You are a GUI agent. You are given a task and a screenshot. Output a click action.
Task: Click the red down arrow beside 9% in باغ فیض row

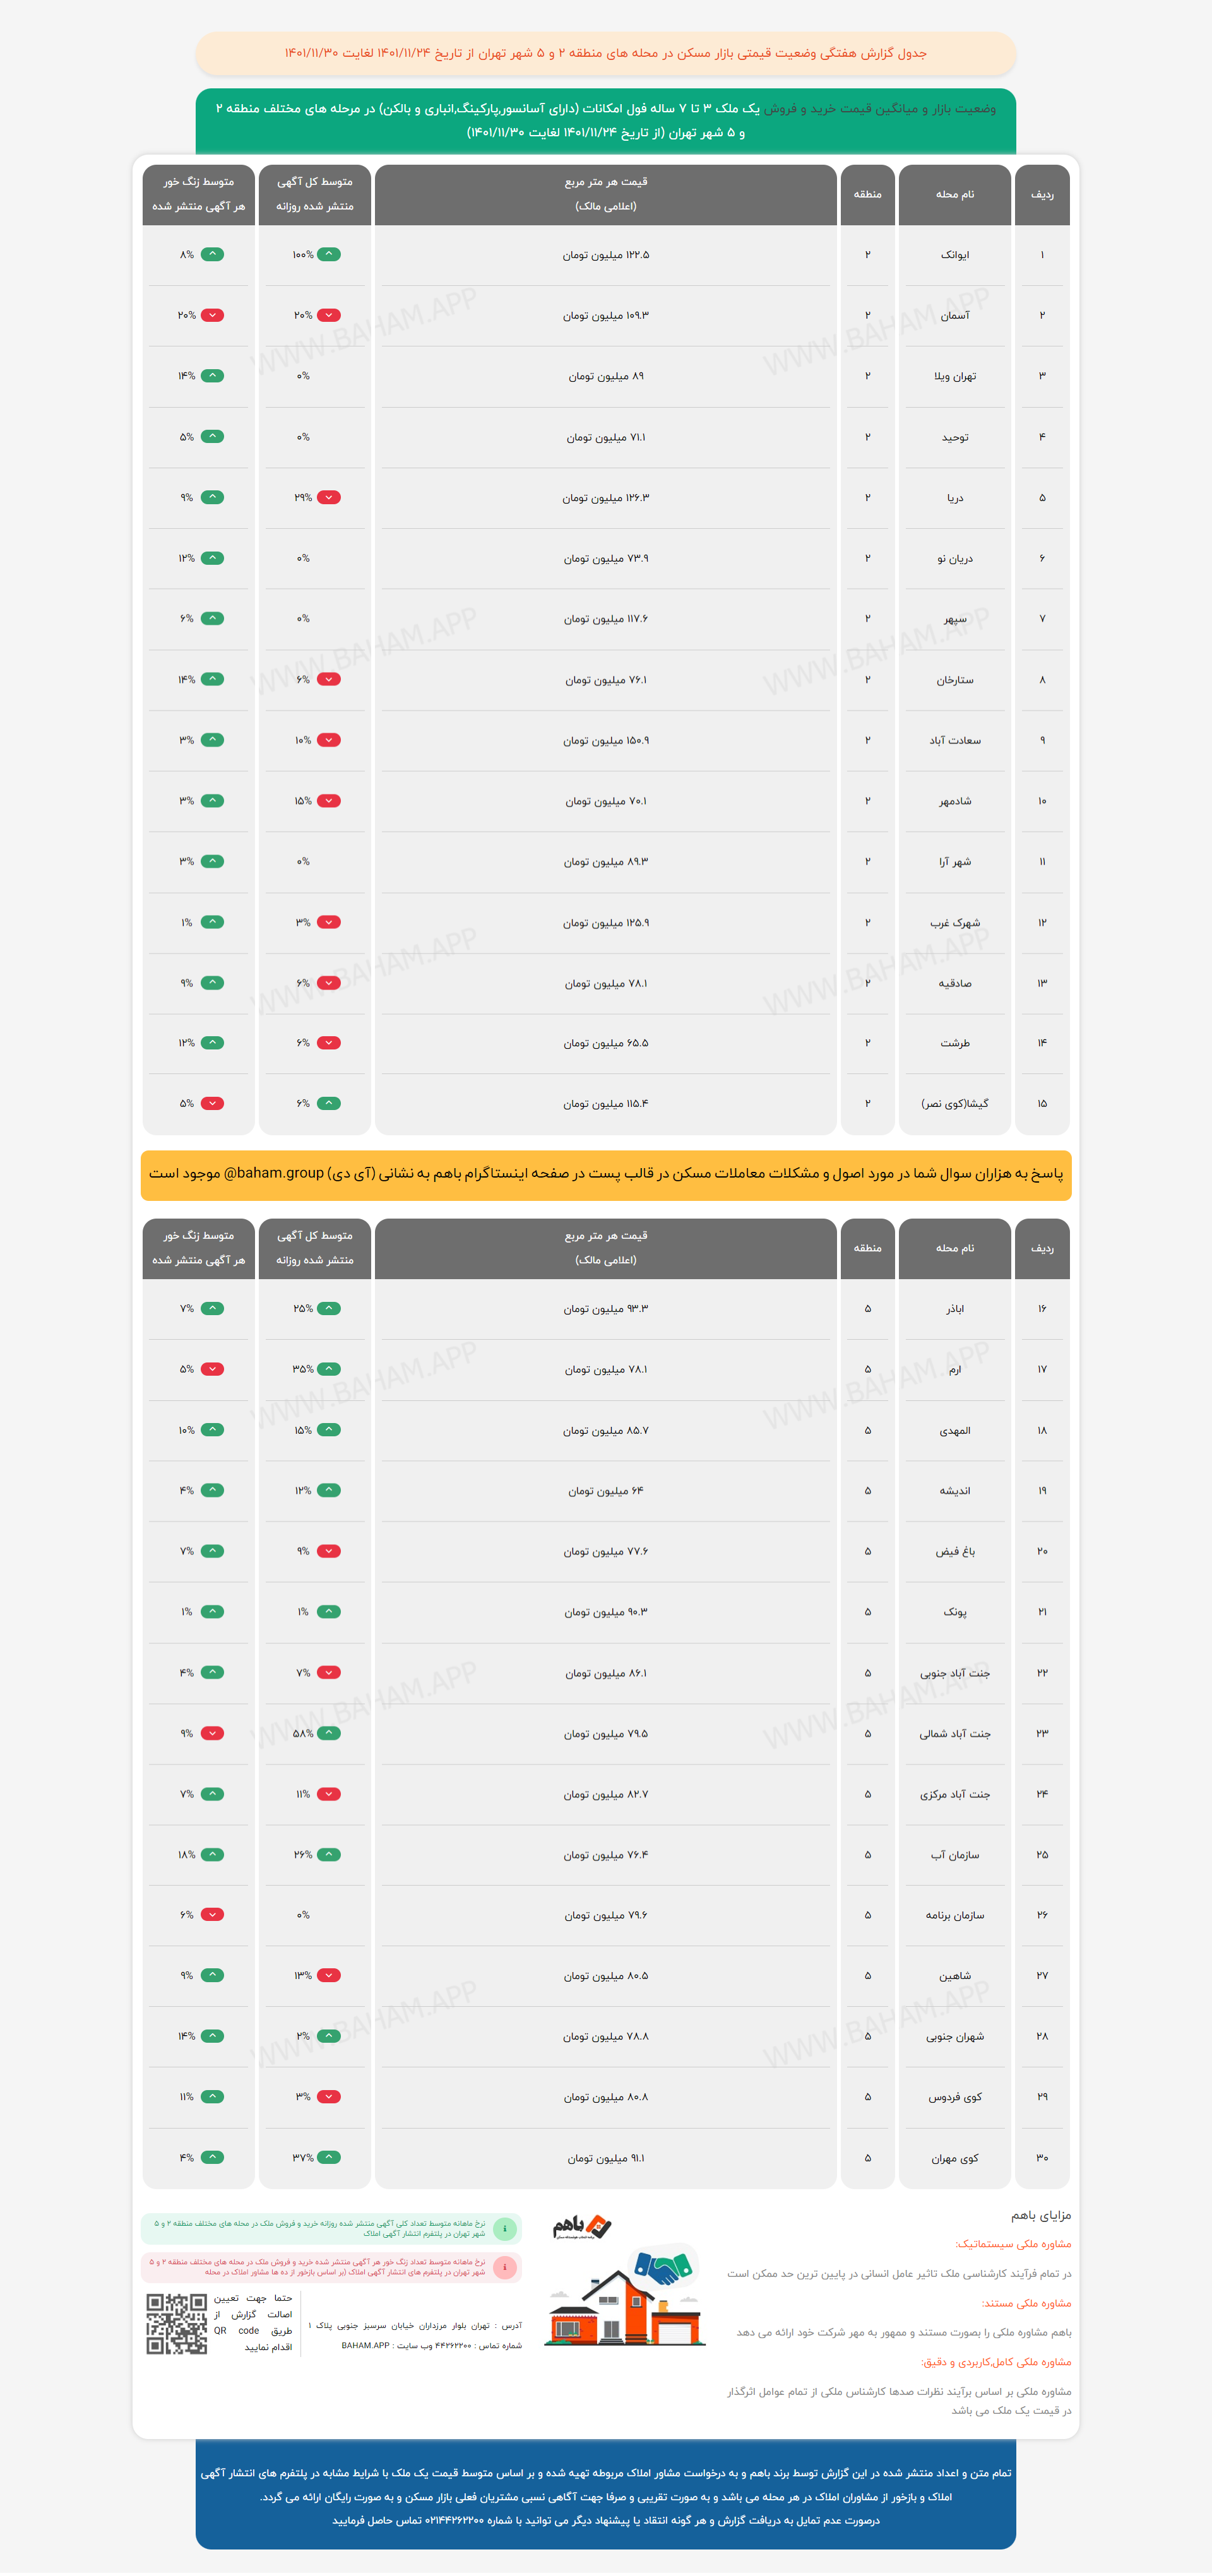329,1551
